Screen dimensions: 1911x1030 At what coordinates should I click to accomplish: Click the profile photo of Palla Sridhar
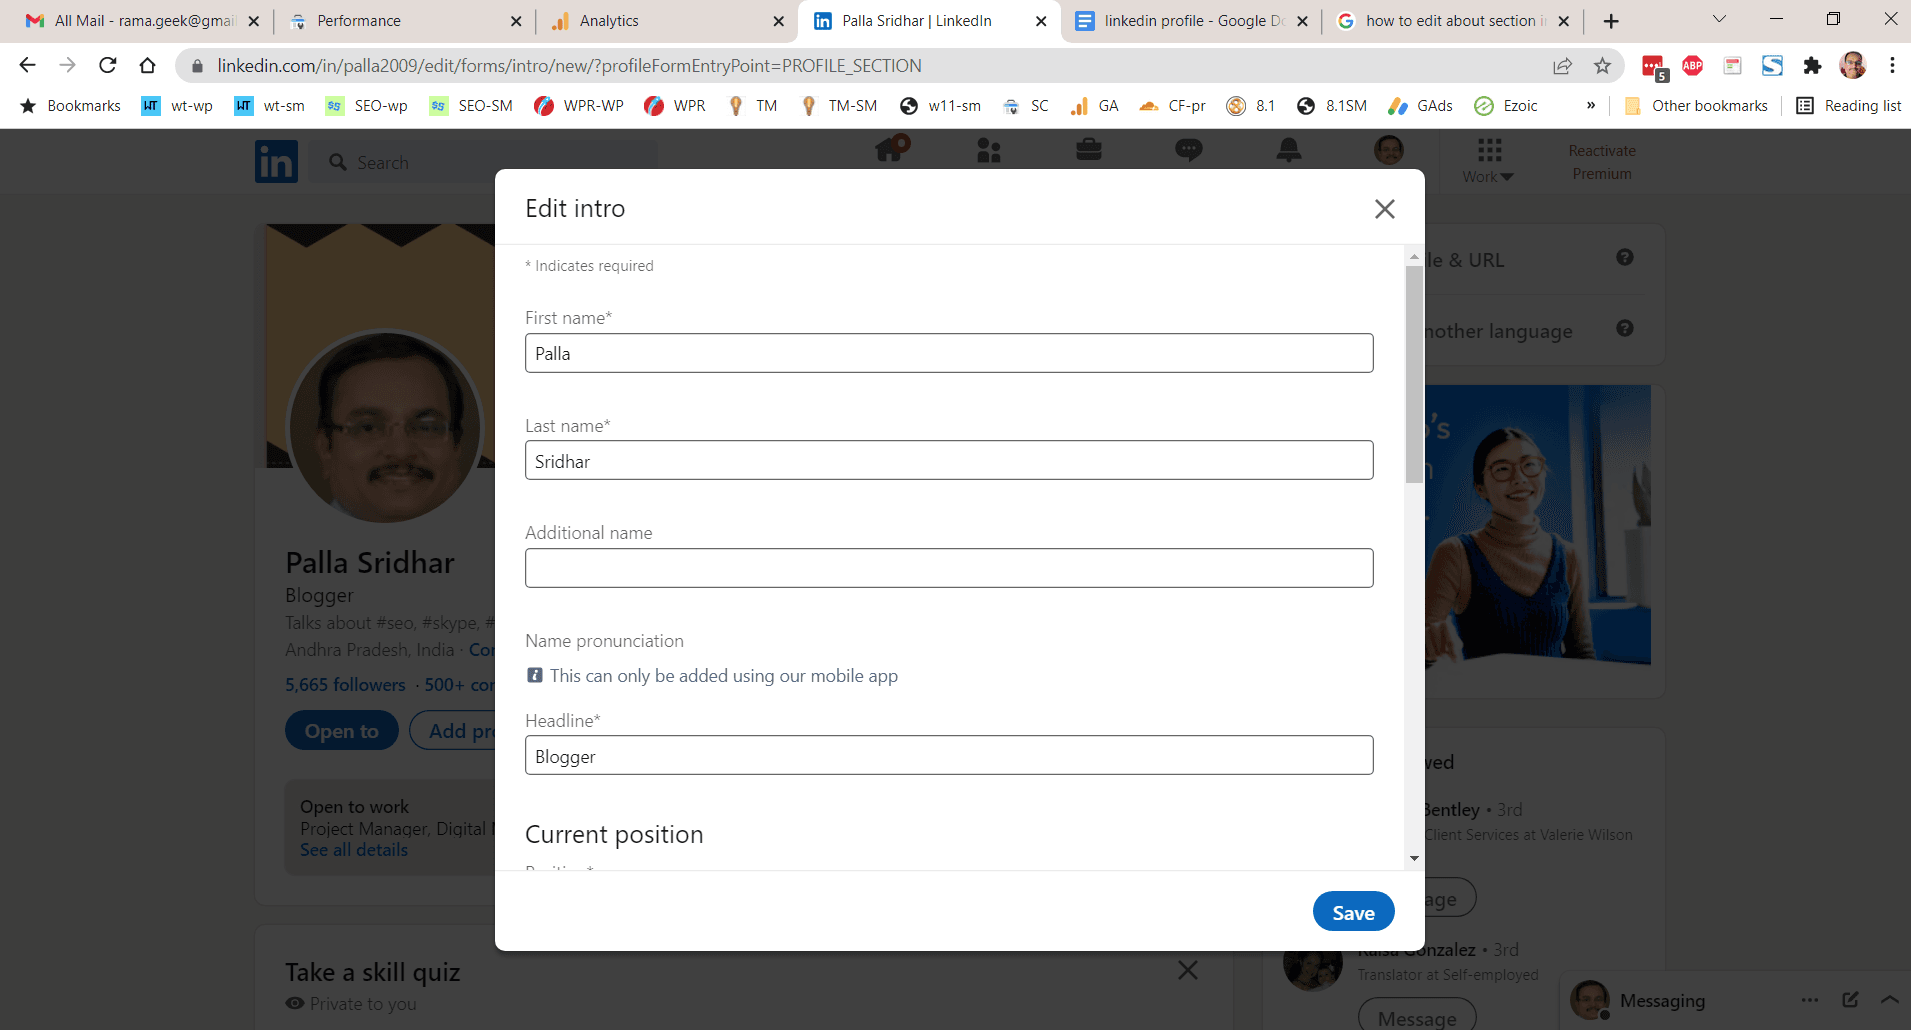[x=385, y=427]
